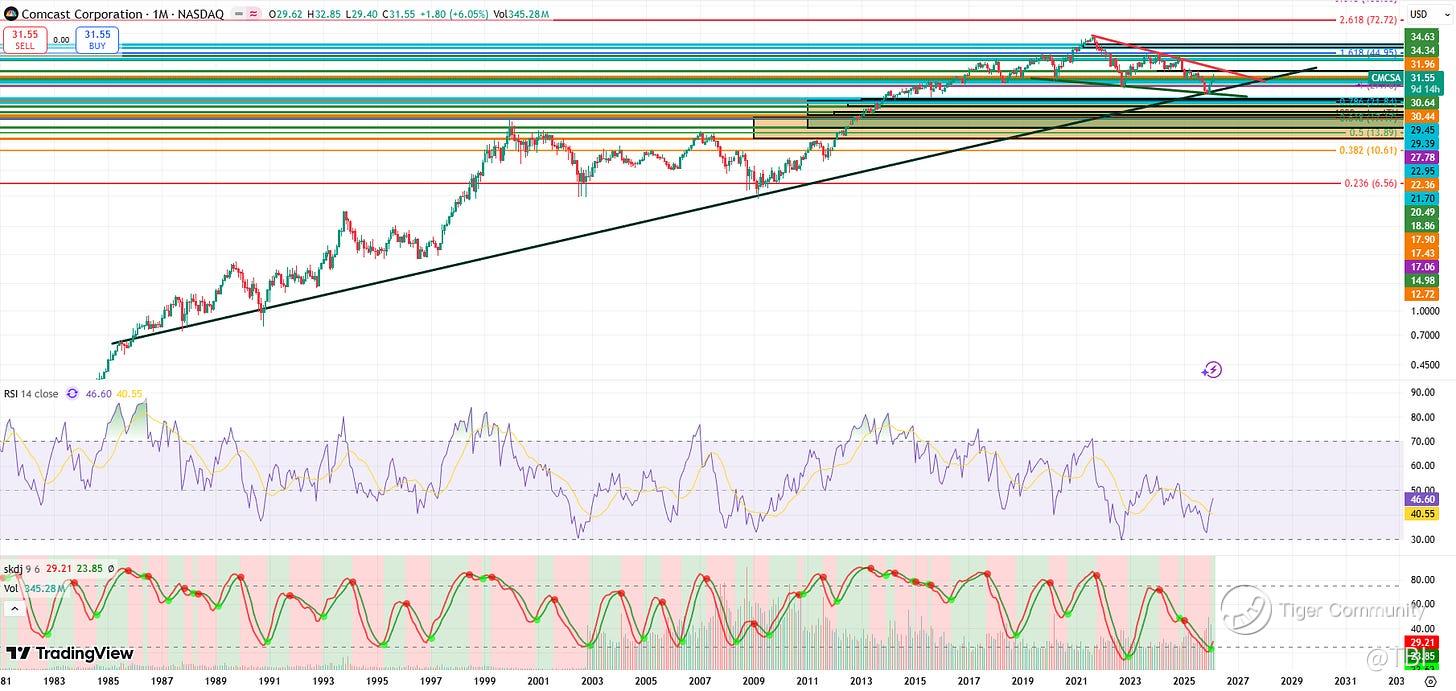The height and width of the screenshot is (691, 1456).
Task: Click the 22.36 orange price tag
Action: click(1422, 185)
